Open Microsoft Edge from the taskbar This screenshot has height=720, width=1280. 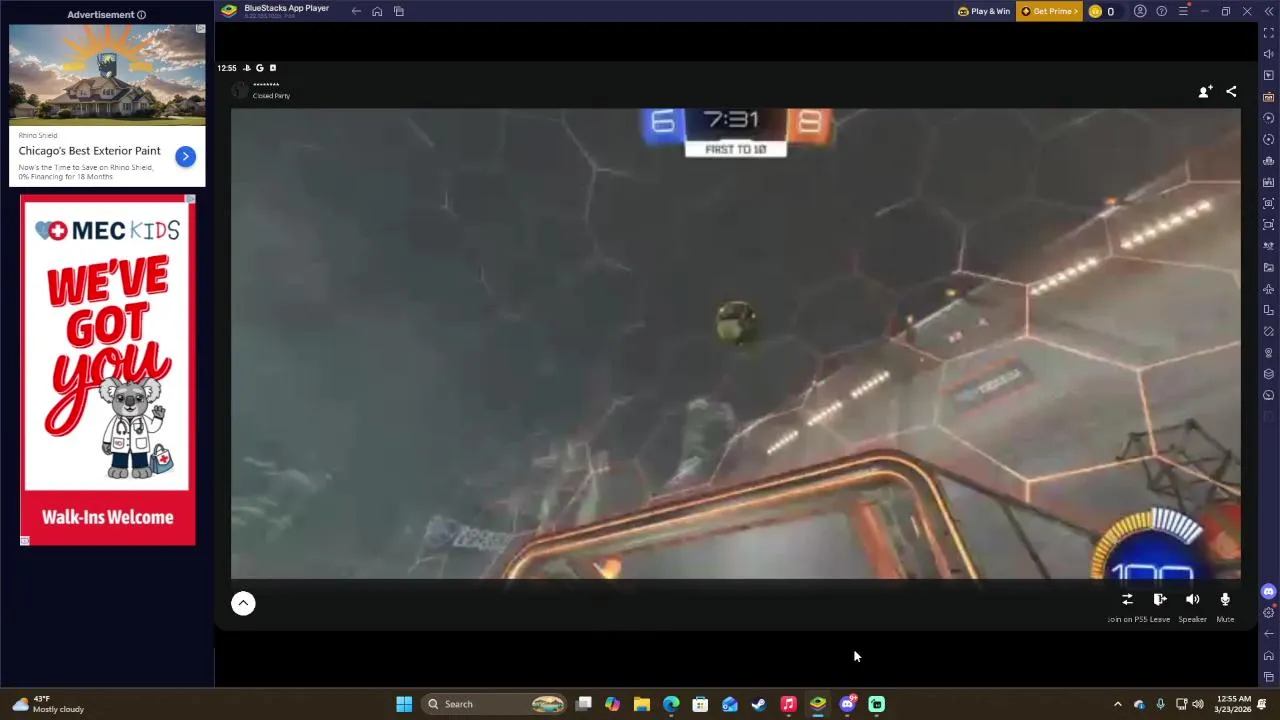pyautogui.click(x=671, y=704)
